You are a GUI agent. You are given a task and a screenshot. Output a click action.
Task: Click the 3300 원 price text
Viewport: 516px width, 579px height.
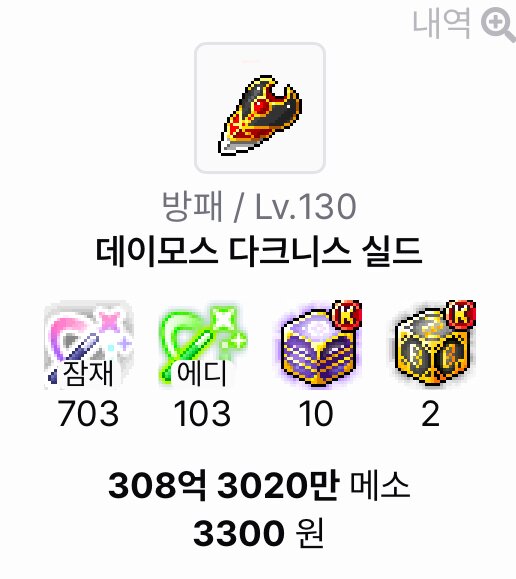click(x=259, y=533)
